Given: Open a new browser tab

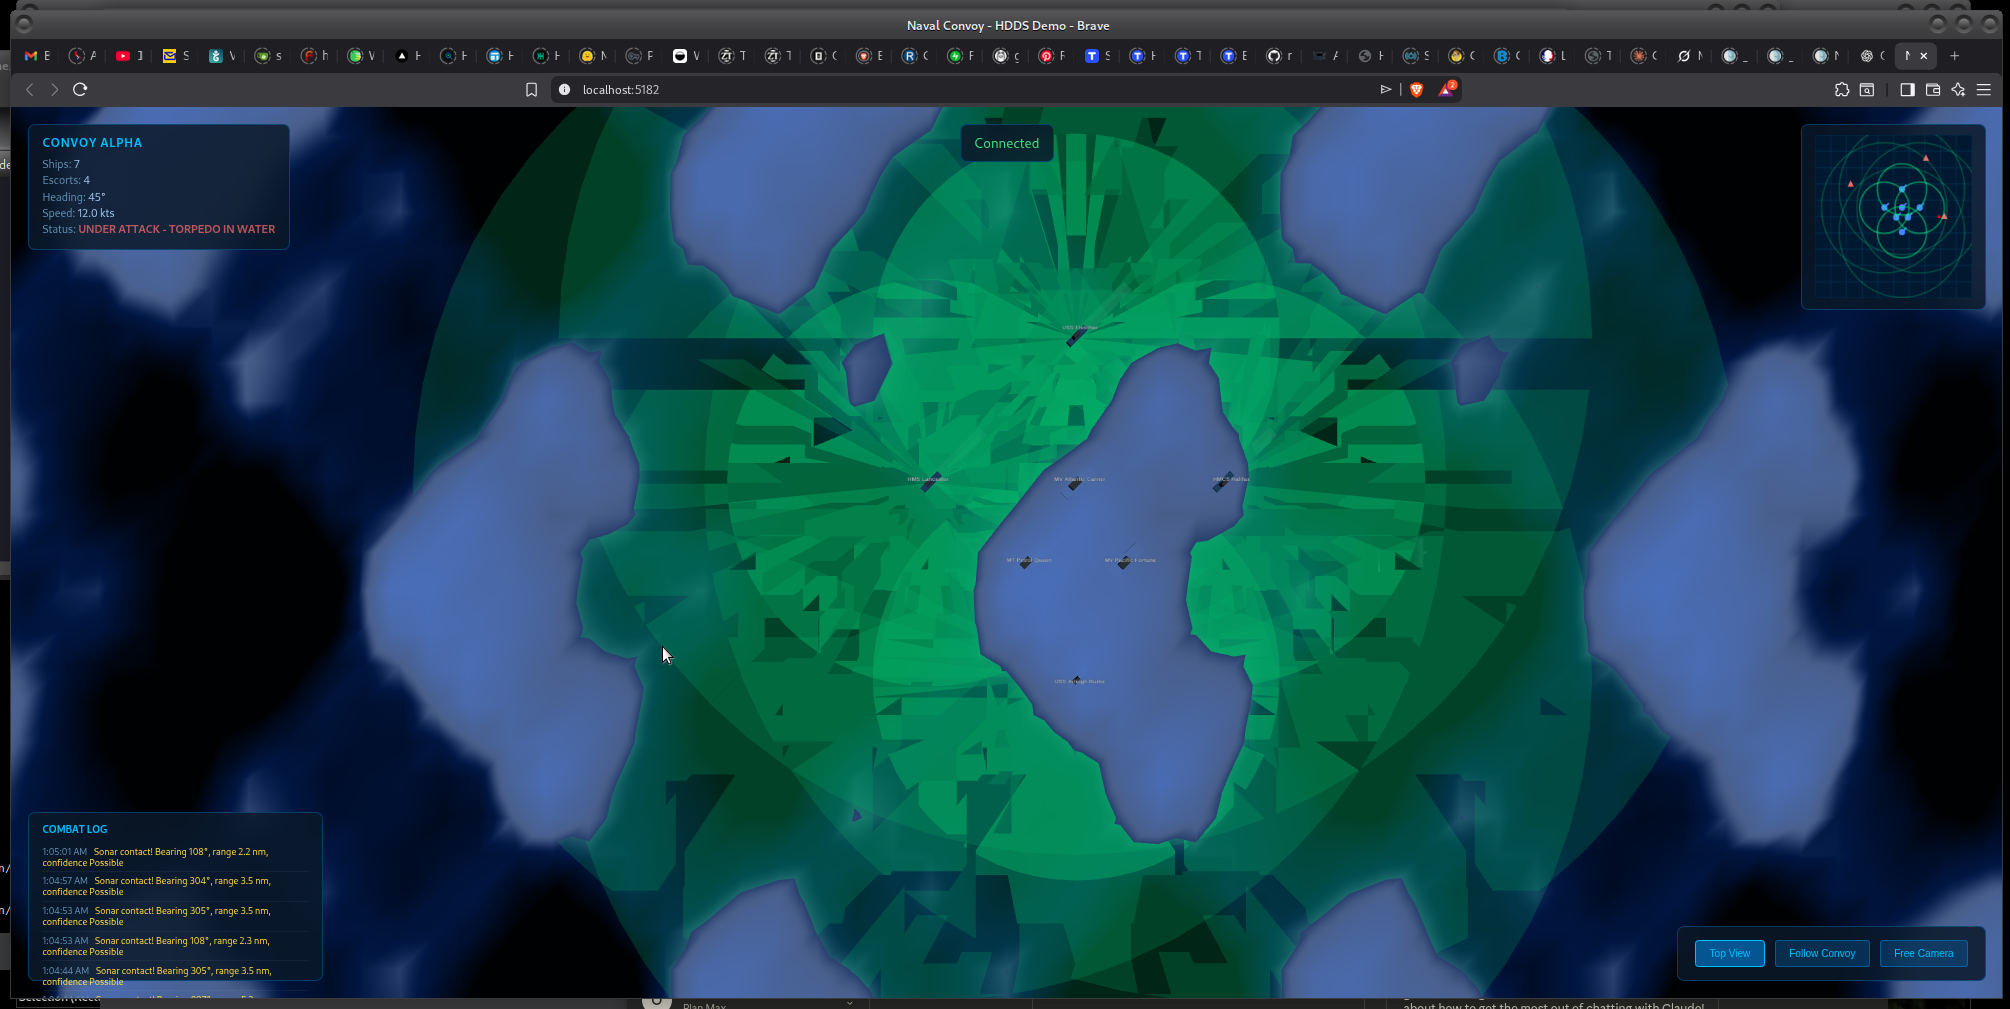Looking at the screenshot, I should [1955, 56].
